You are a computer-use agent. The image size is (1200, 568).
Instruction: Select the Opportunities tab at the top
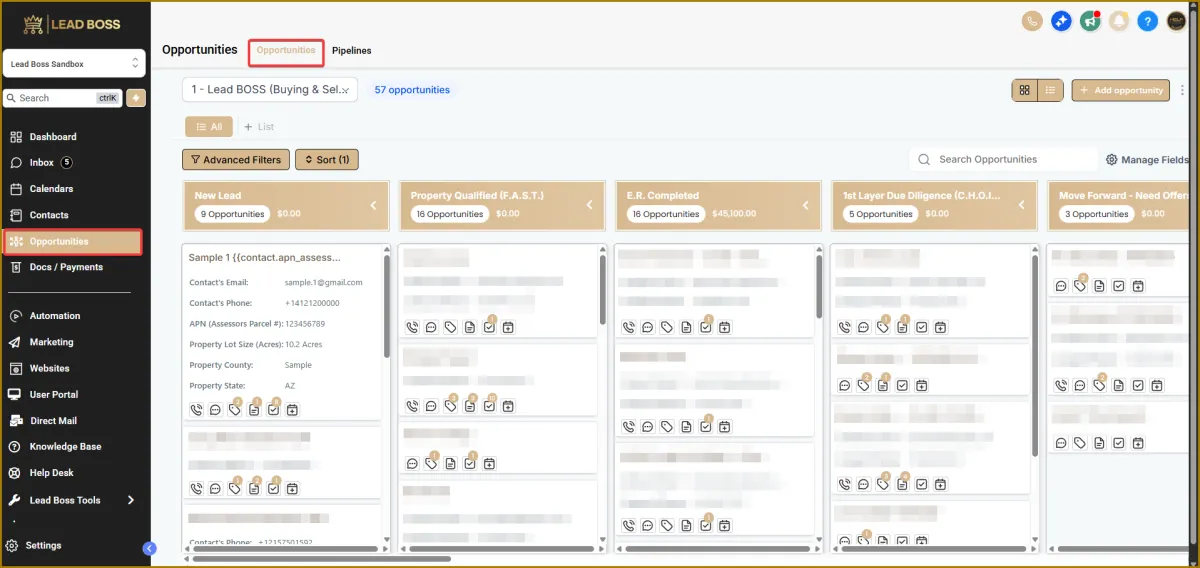point(286,50)
